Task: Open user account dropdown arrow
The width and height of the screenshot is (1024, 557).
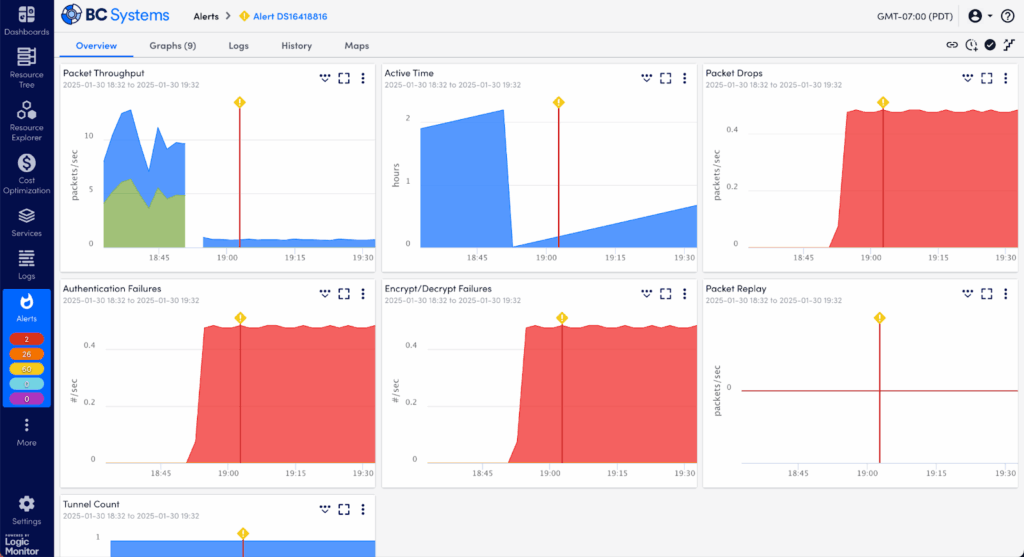Action: click(990, 16)
